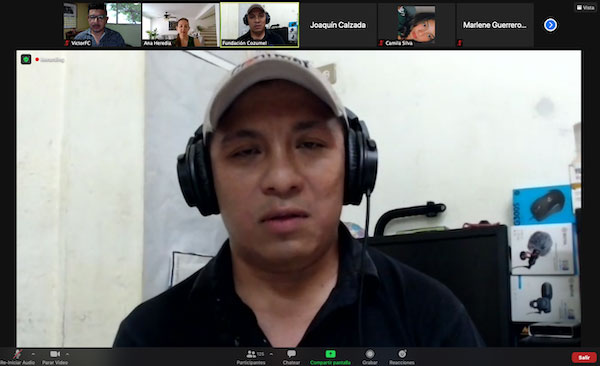
Task: Select the Joaquín Calzada participant tile
Action: pos(338,25)
